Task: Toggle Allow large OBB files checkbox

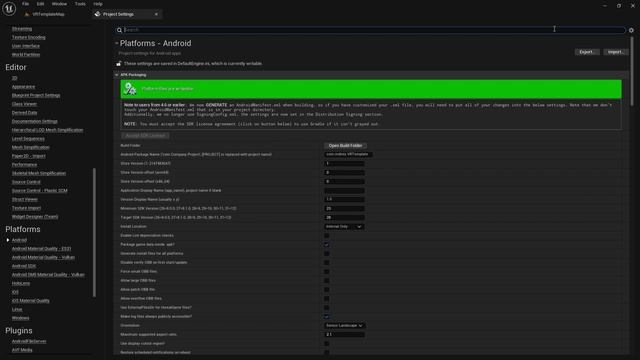Action: coord(327,281)
